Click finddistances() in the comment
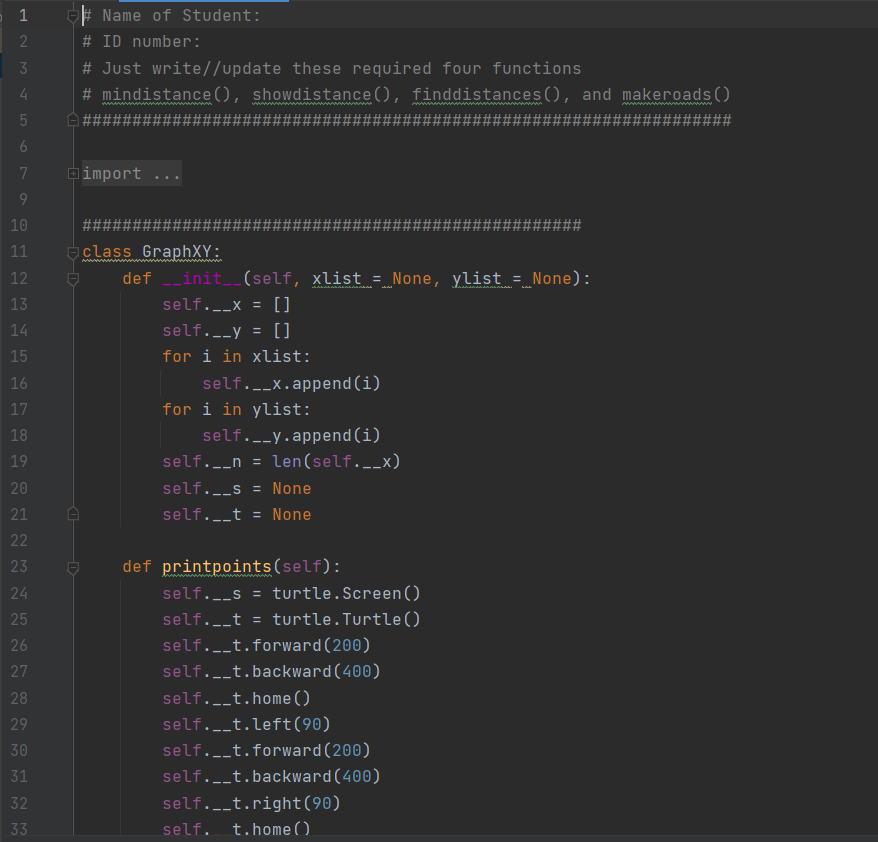 487,95
